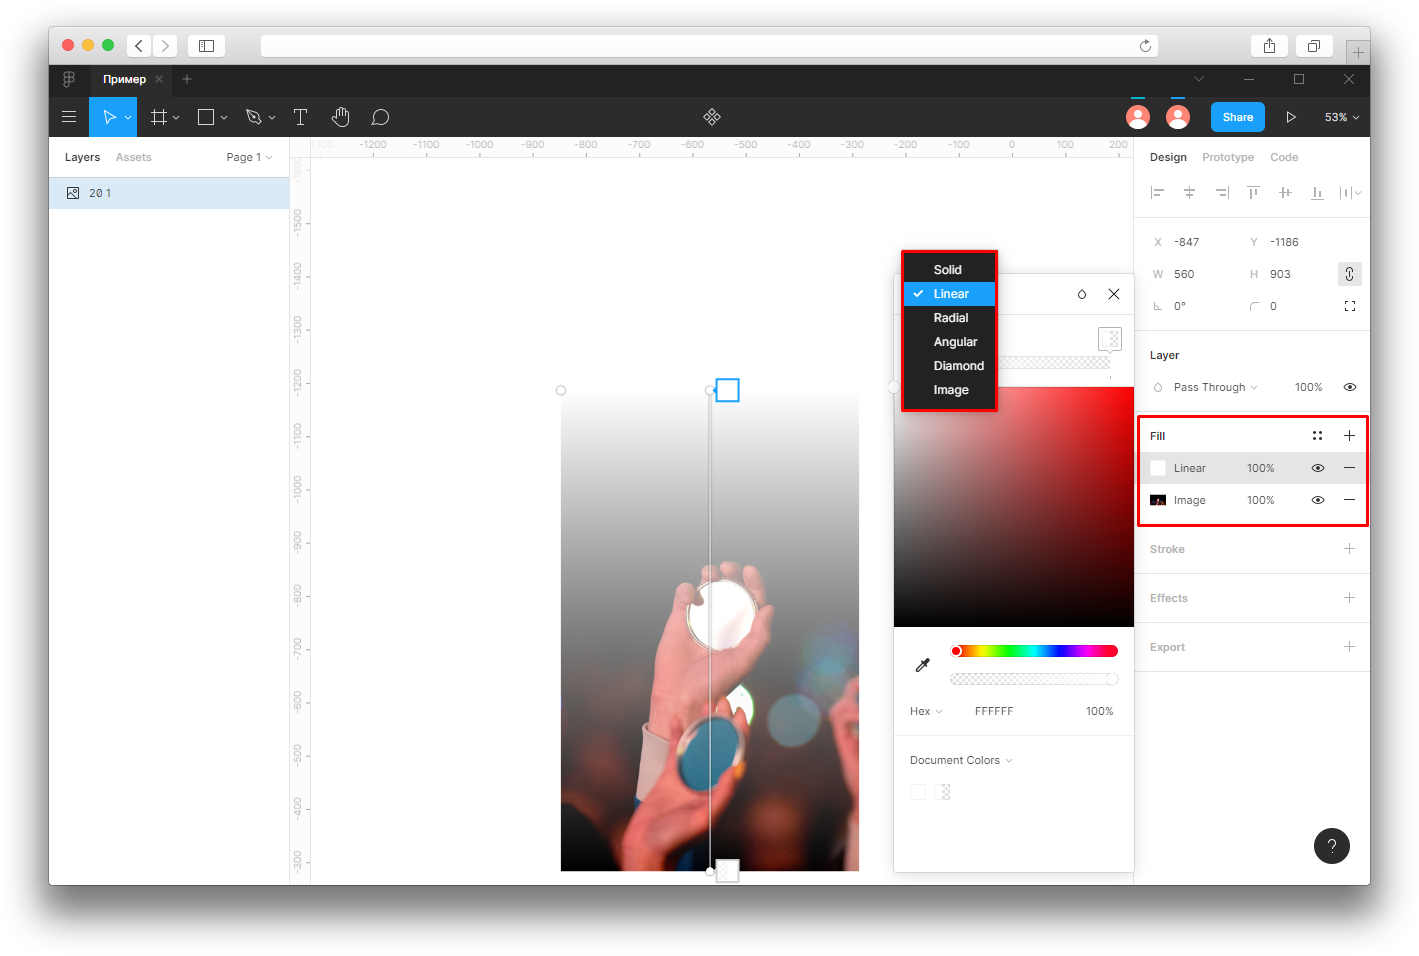Expand the Pen tool options chevron
The width and height of the screenshot is (1419, 956).
(x=272, y=118)
